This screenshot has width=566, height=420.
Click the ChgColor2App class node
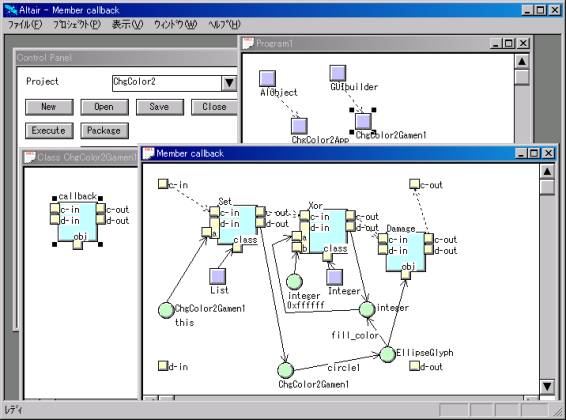(x=299, y=126)
